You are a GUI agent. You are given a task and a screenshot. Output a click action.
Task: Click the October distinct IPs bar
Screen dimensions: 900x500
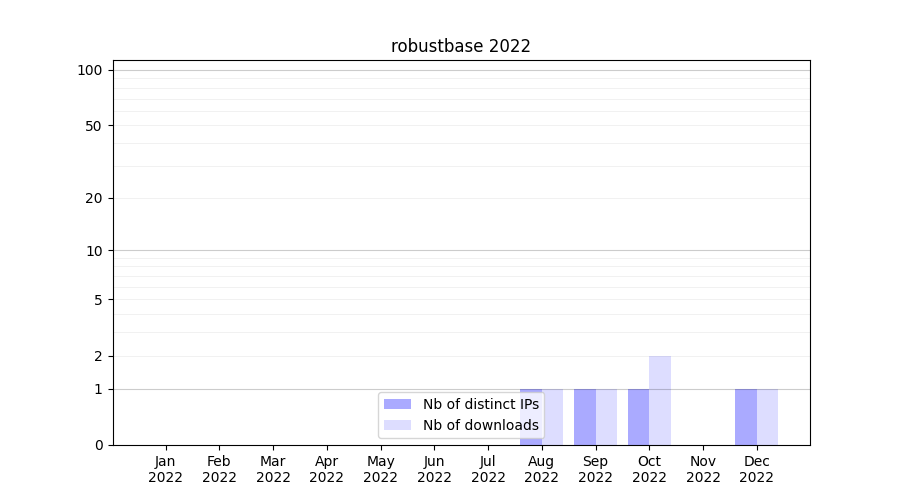[638, 416]
